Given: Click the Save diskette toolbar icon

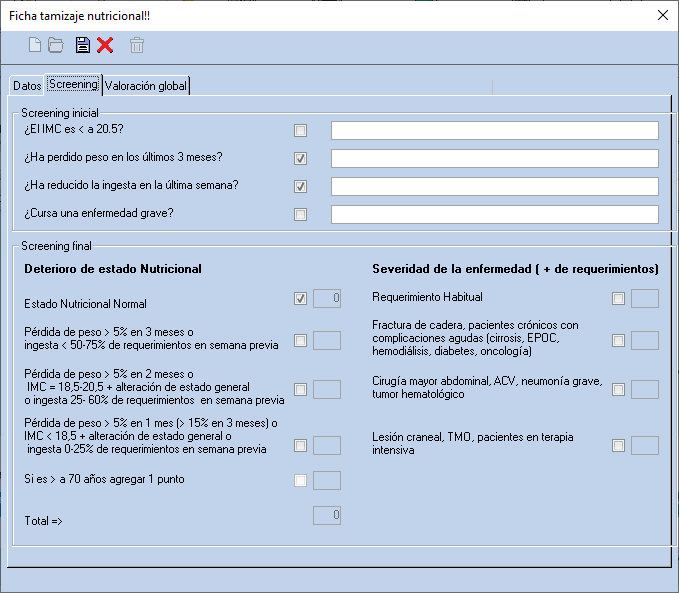Looking at the screenshot, I should pyautogui.click(x=83, y=45).
